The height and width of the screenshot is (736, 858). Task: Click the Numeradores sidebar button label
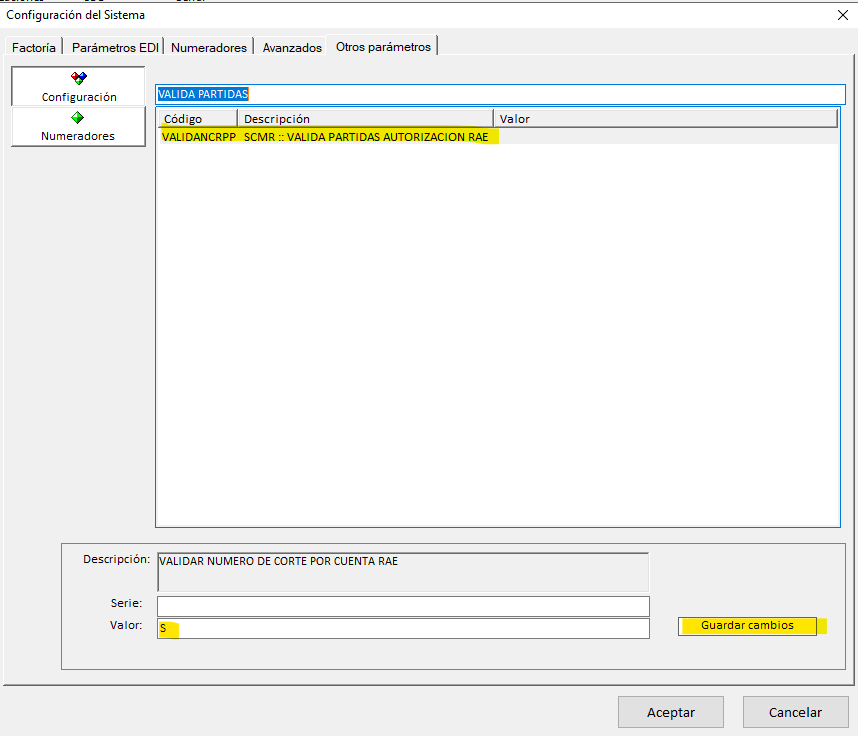pyautogui.click(x=78, y=136)
